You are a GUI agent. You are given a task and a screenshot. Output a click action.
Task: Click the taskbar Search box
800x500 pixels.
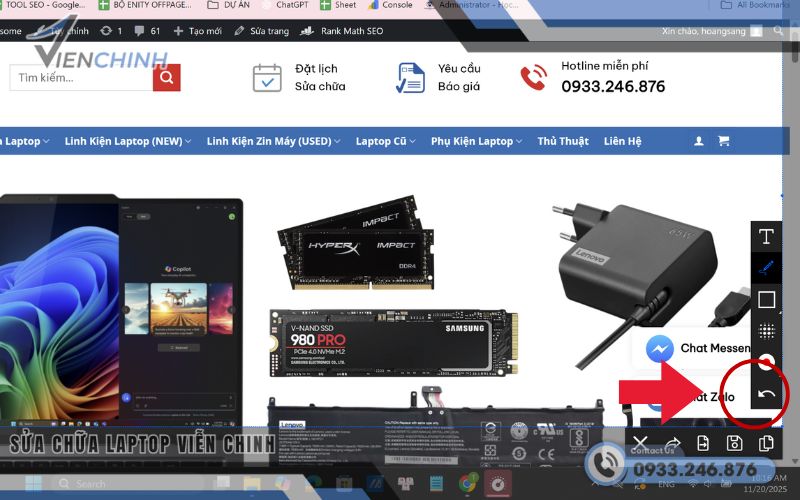[x=128, y=484]
